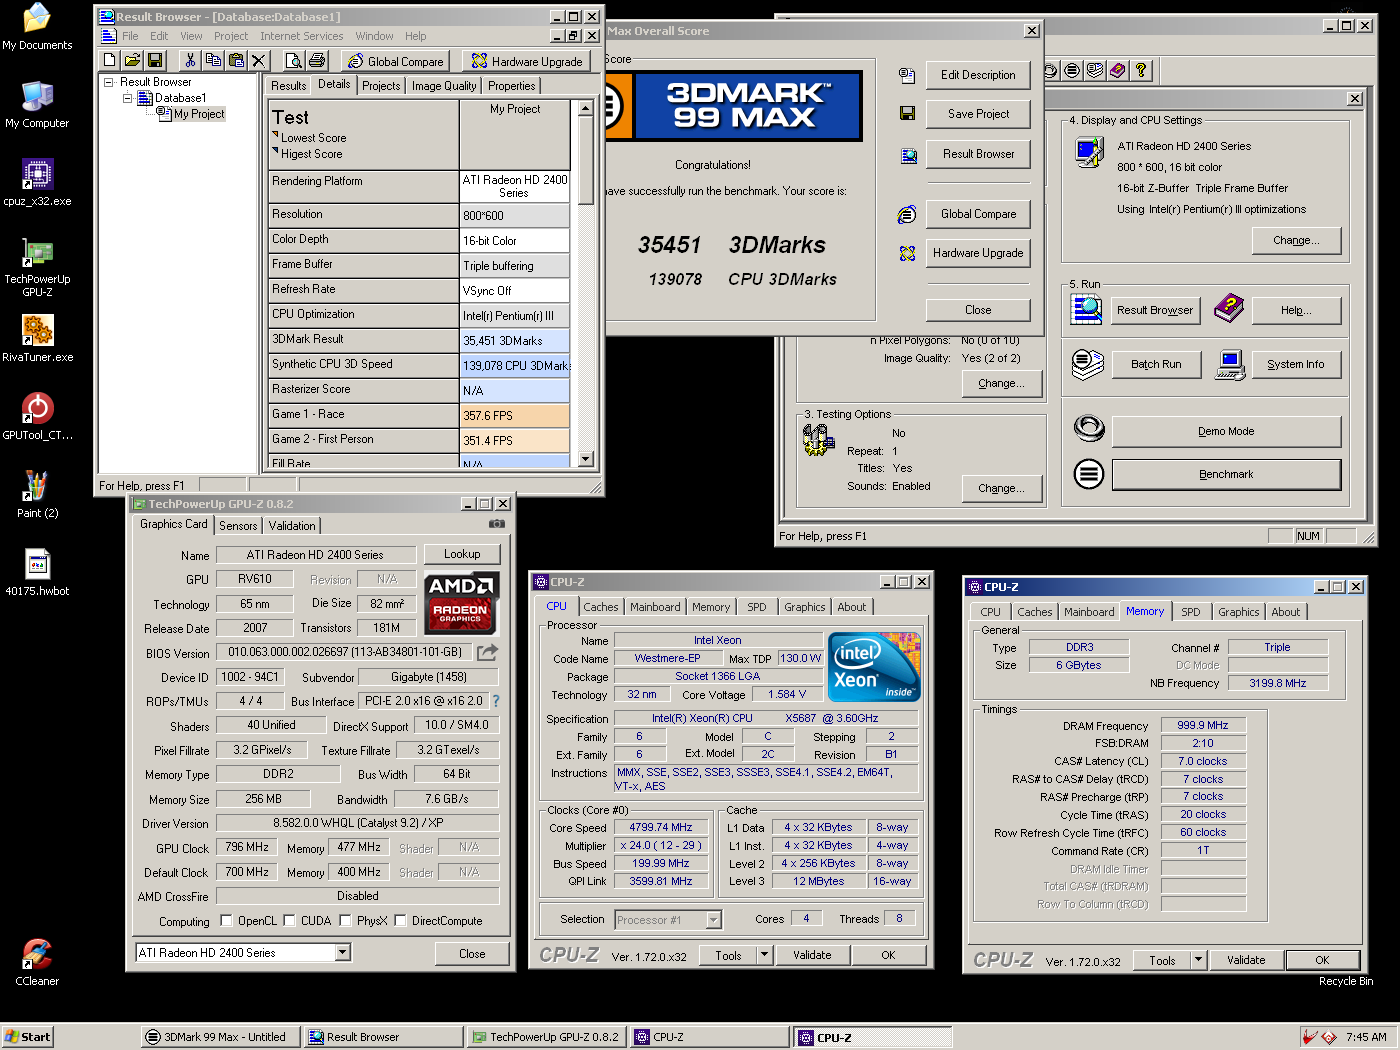Click the floppy icon beside Save Project
The image size is (1400, 1050).
pyautogui.click(x=907, y=114)
